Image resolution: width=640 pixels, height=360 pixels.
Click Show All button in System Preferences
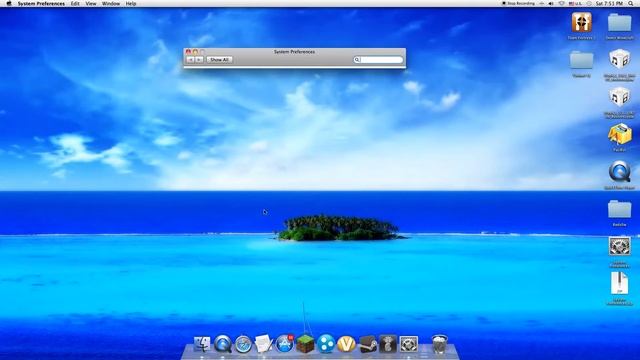pyautogui.click(x=220, y=60)
